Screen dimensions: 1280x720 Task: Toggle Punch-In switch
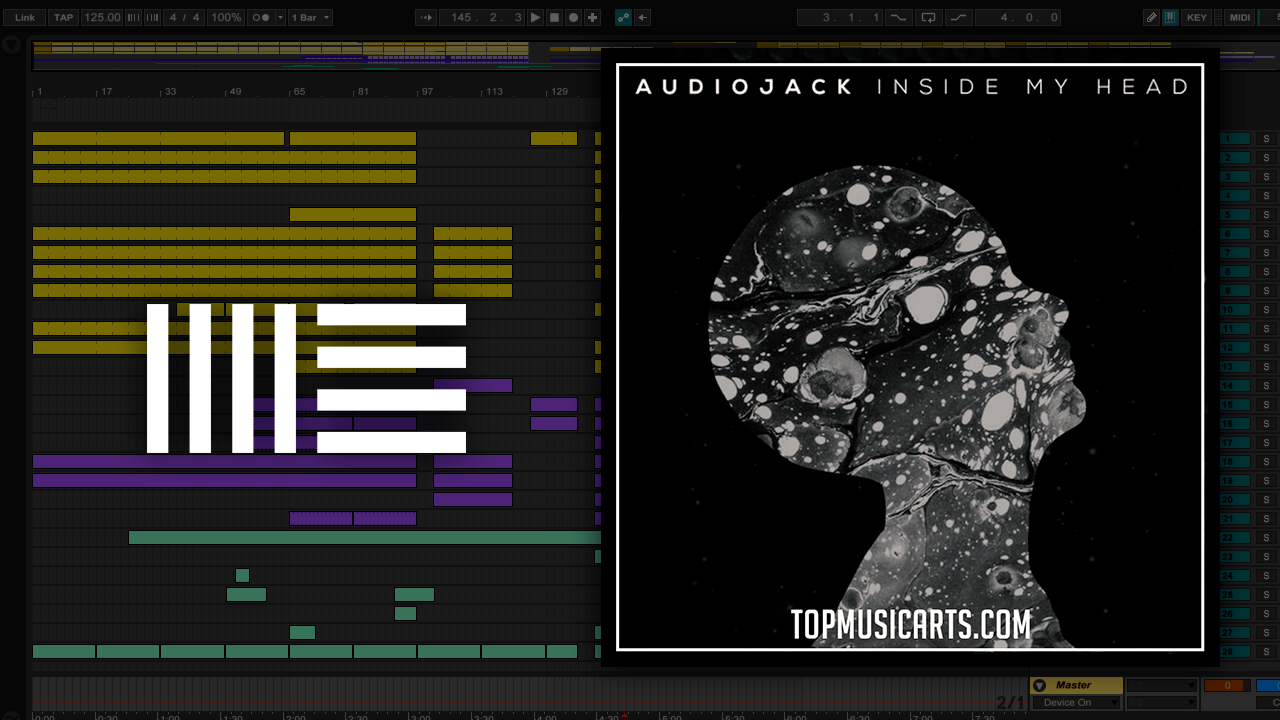(898, 17)
